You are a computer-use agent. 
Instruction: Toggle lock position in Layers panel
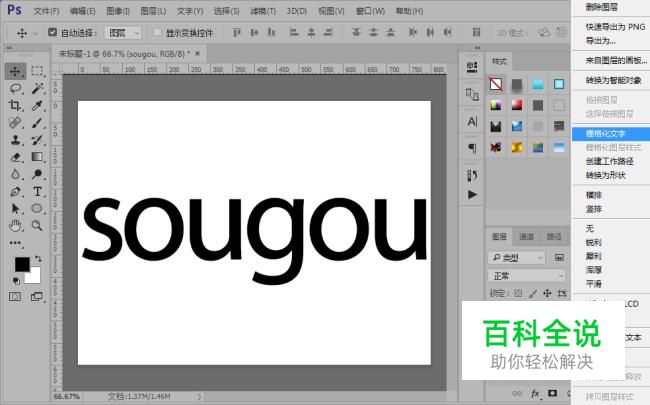coord(547,293)
